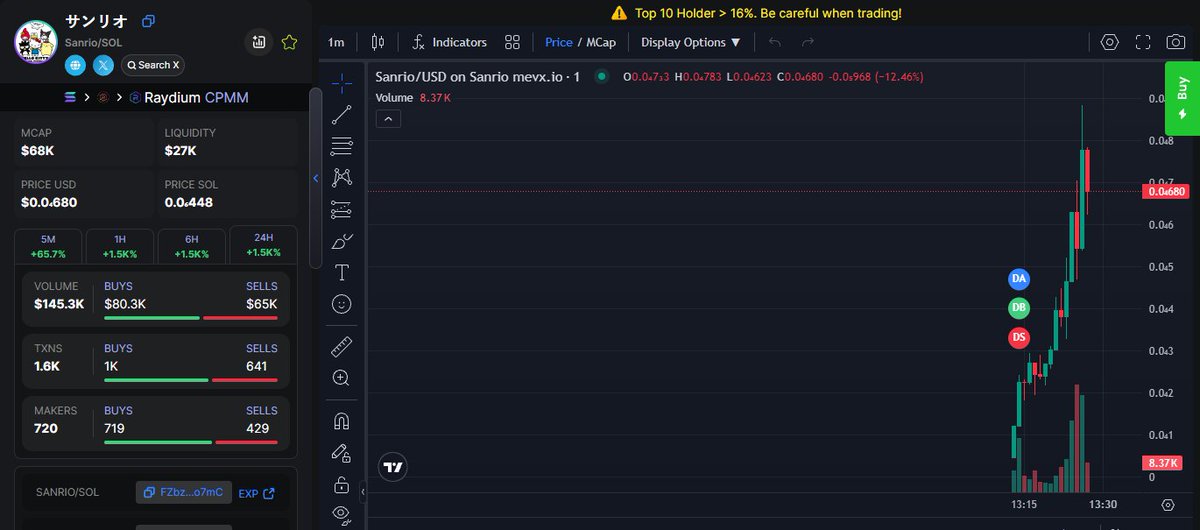
Task: Open the Indicators menu
Action: tap(449, 42)
